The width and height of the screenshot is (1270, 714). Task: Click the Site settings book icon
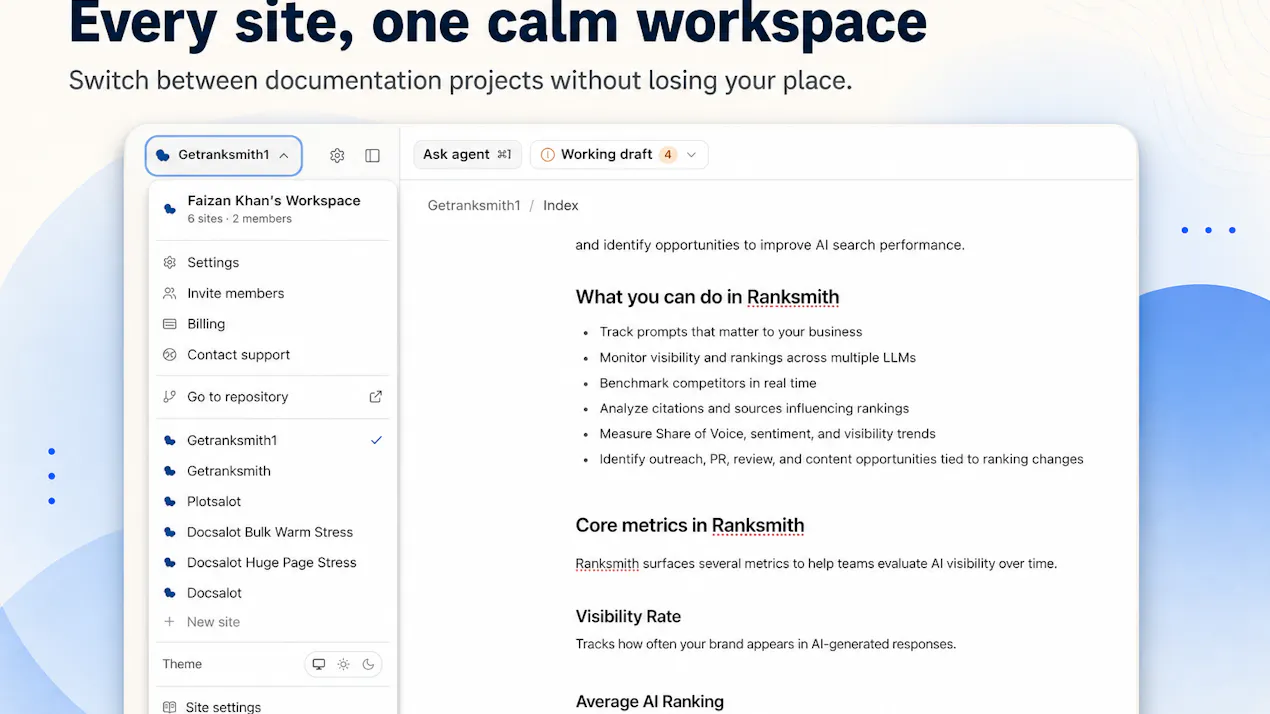click(x=169, y=707)
